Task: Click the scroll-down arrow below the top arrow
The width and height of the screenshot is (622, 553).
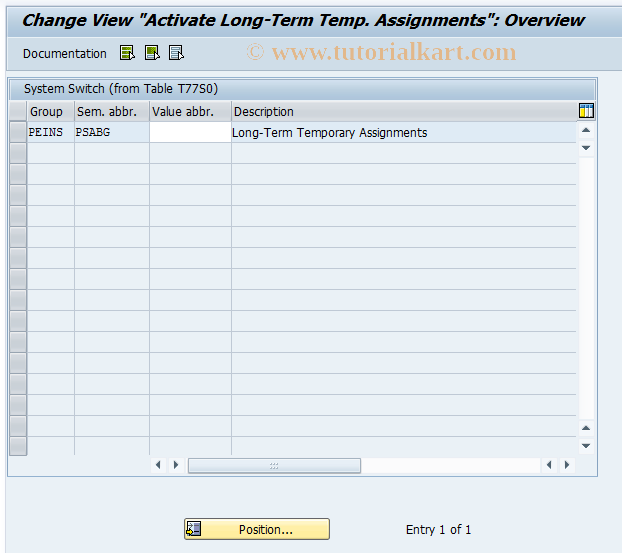Action: (586, 148)
